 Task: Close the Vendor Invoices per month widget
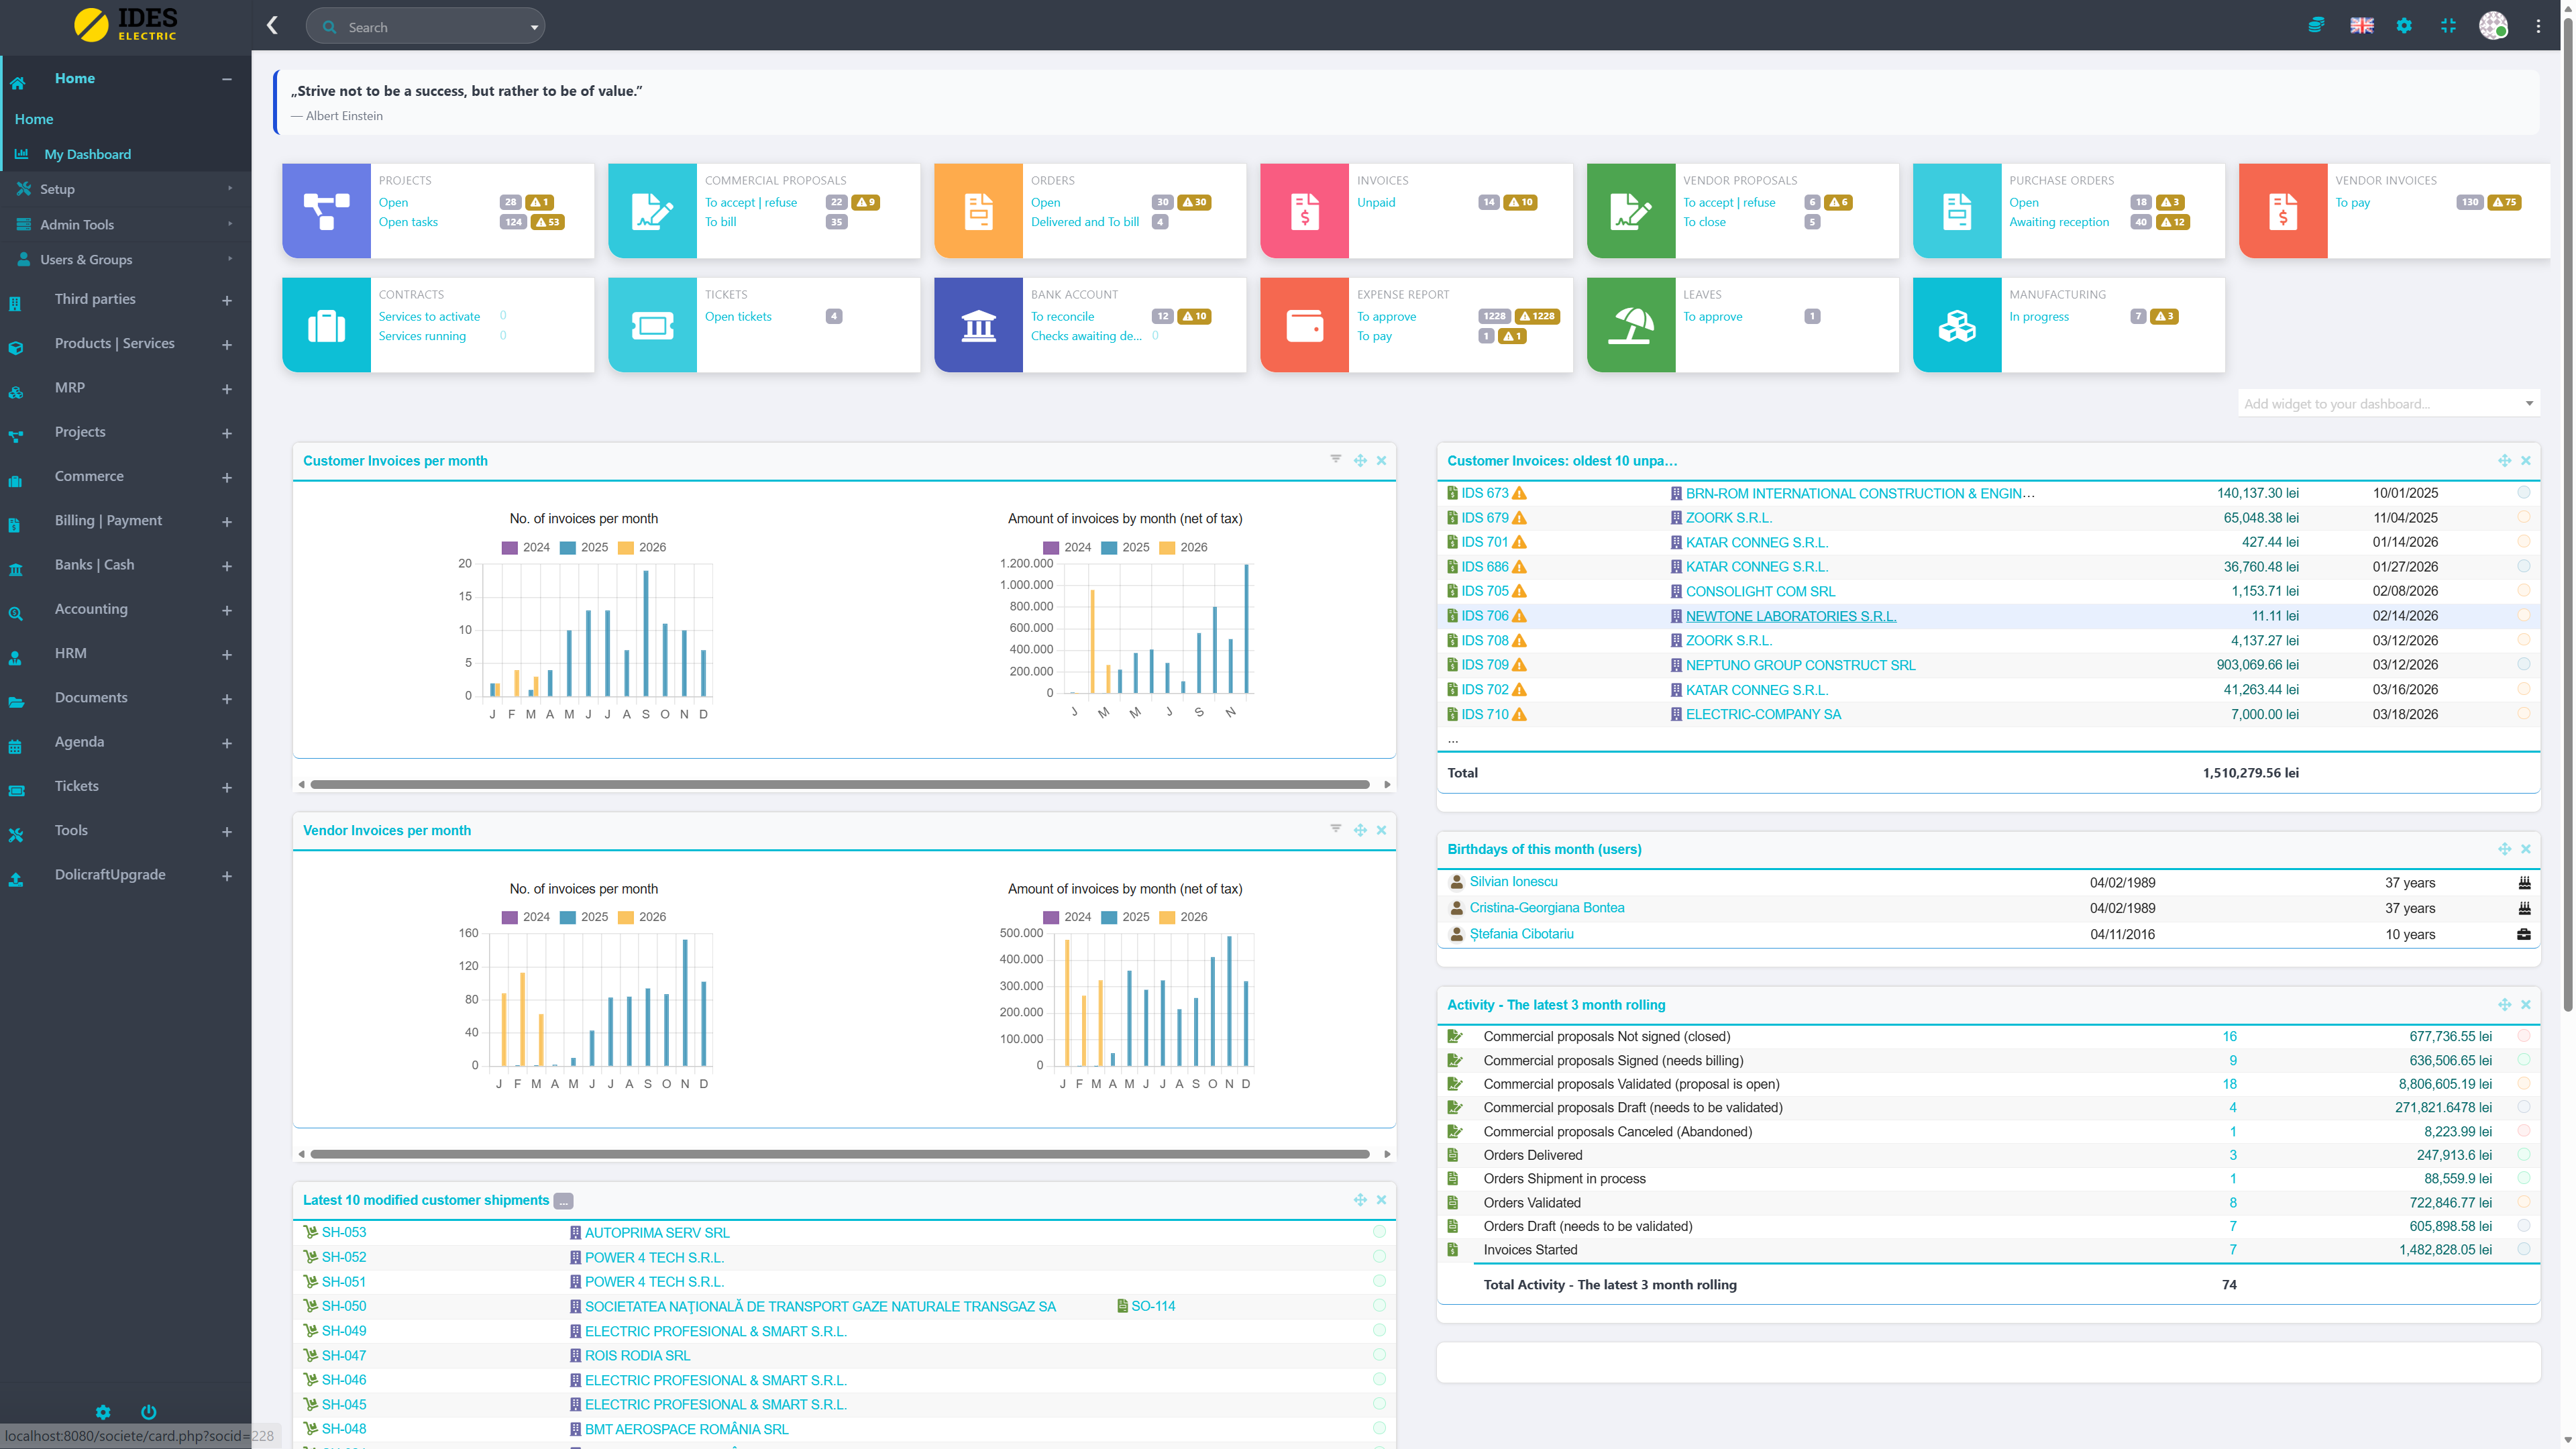click(x=1381, y=830)
